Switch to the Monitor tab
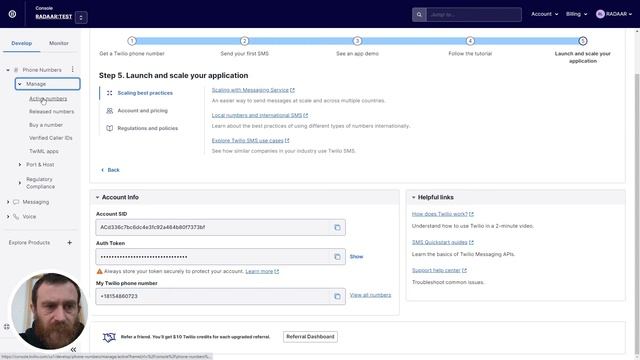The width and height of the screenshot is (640, 360). click(59, 43)
